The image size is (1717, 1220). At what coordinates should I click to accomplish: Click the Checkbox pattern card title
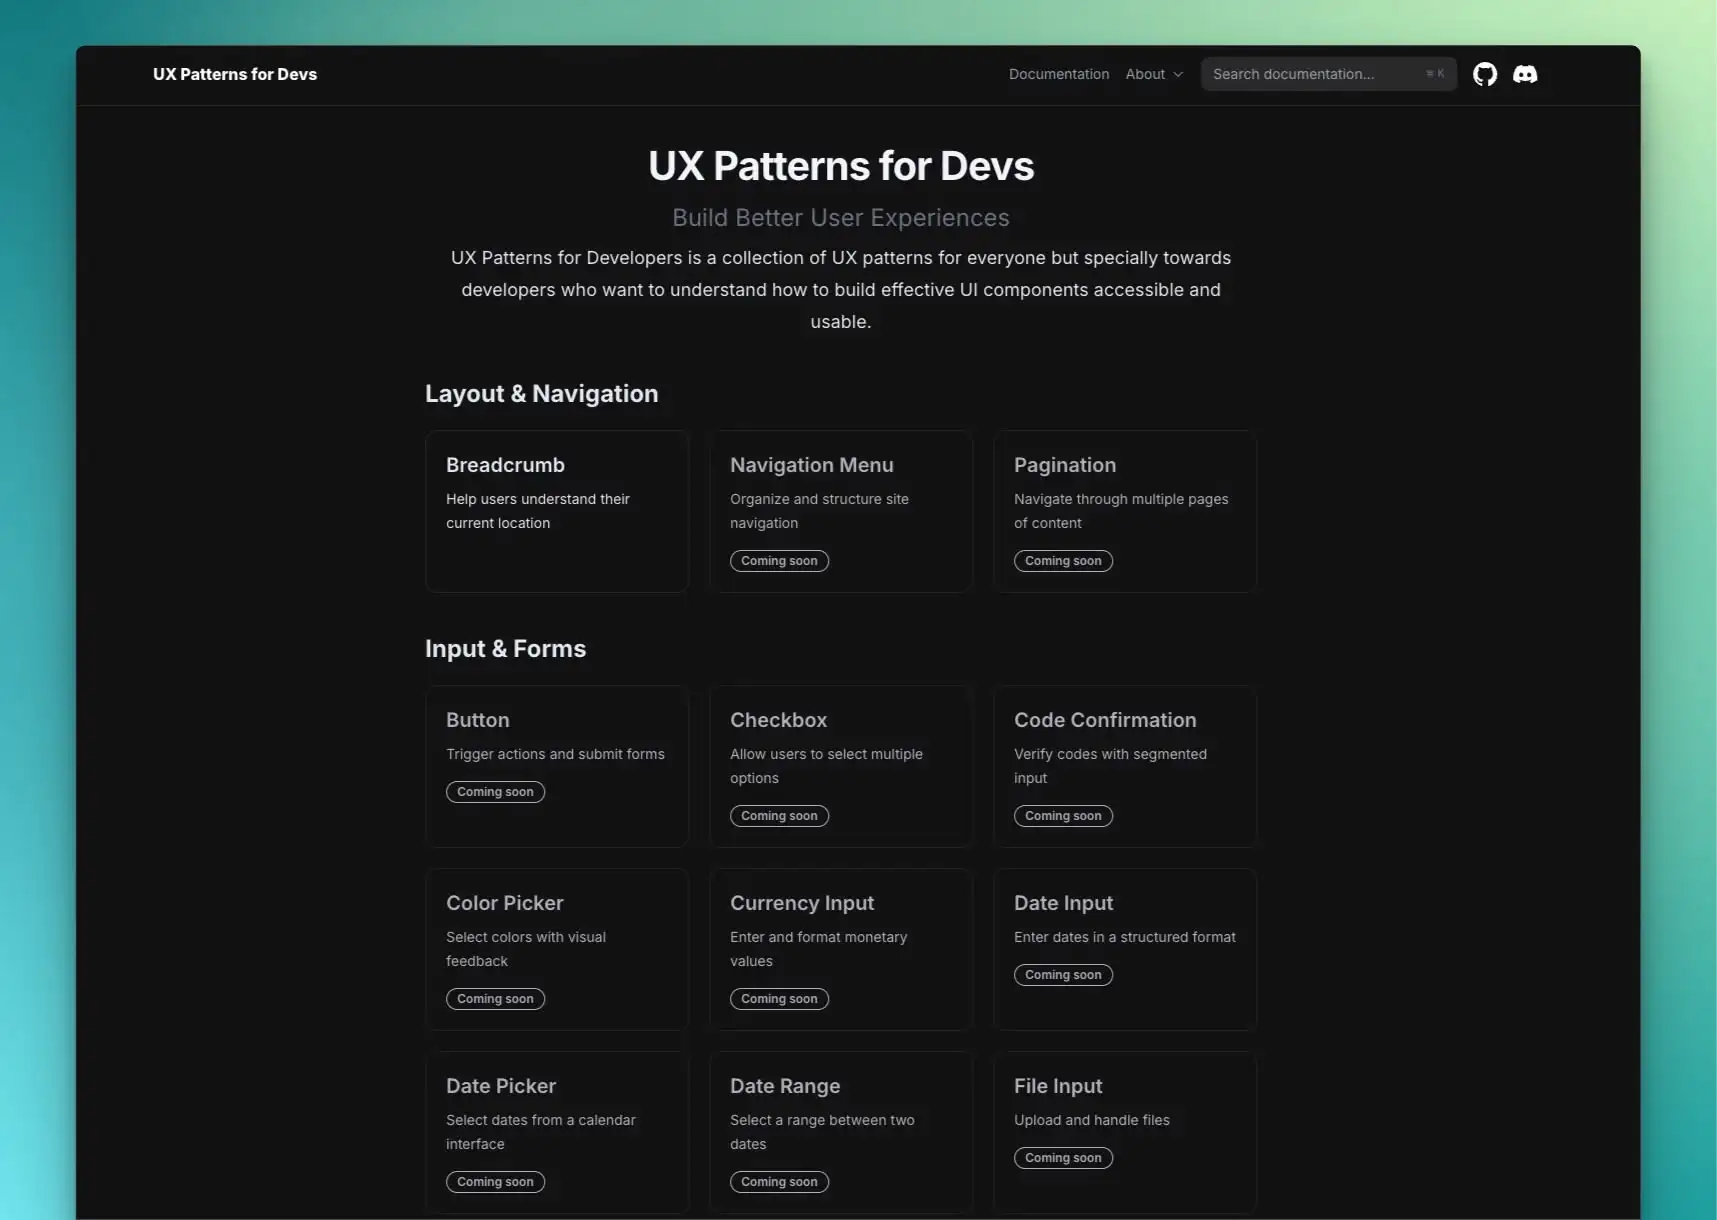(778, 720)
